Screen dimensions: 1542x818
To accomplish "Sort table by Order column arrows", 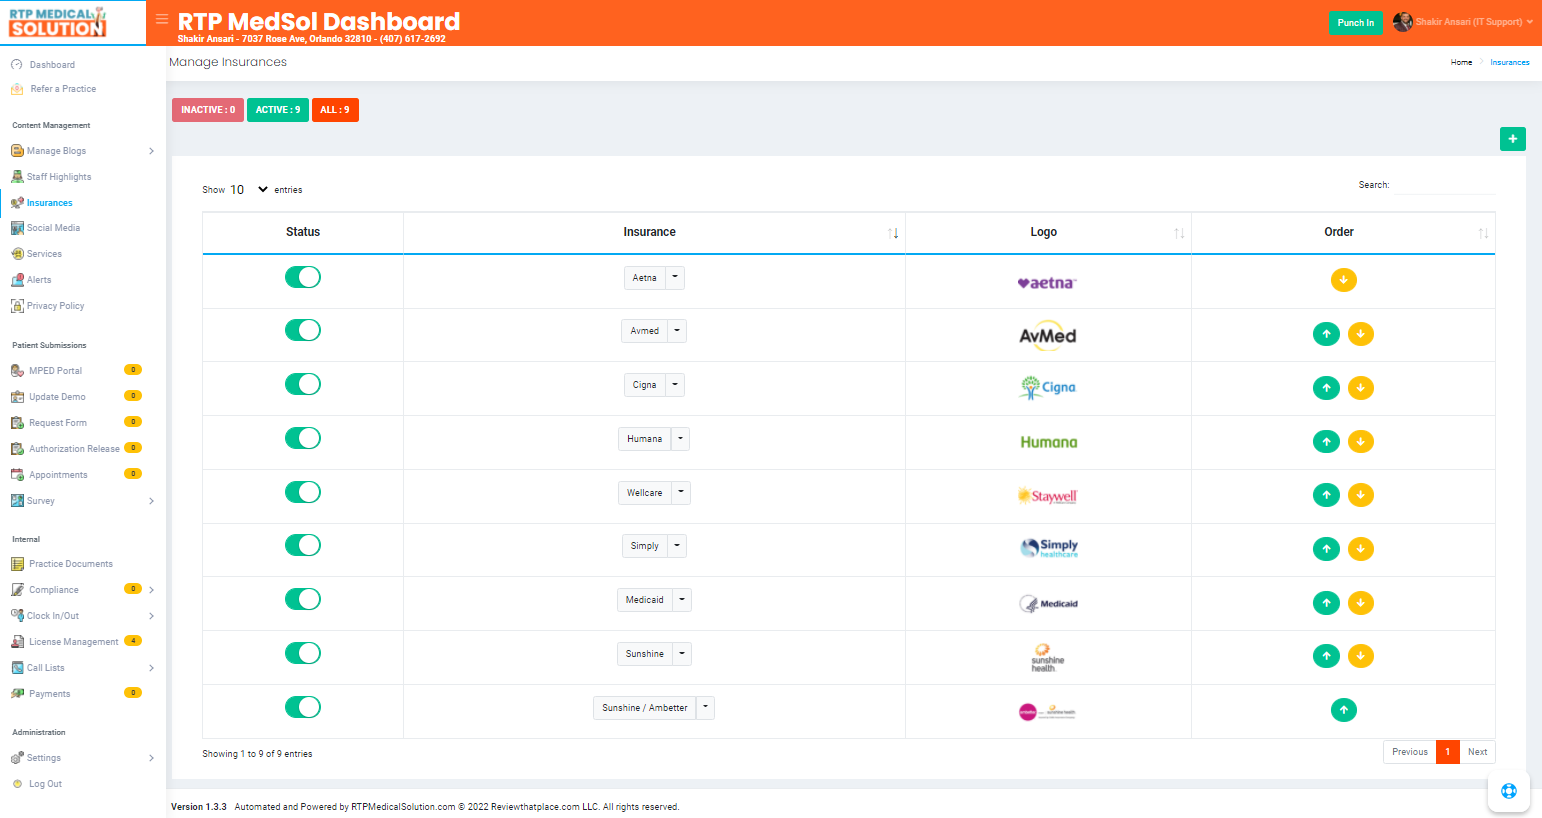I will [1483, 233].
